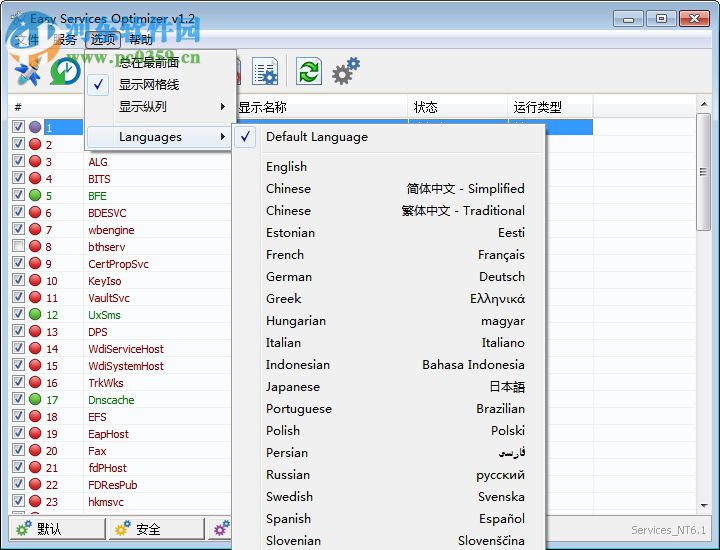This screenshot has height=550, width=720.
Task: Select Hungarian language
Action: (x=389, y=321)
